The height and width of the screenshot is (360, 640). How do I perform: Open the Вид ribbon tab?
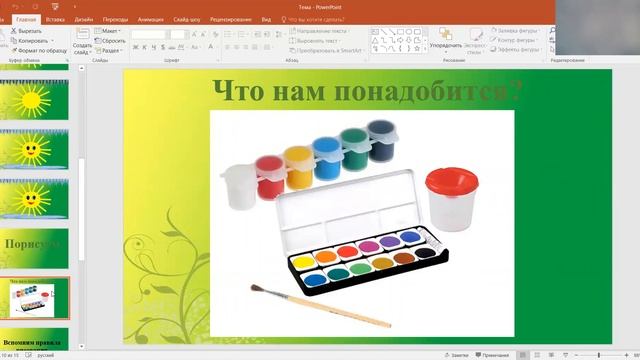[x=266, y=20]
